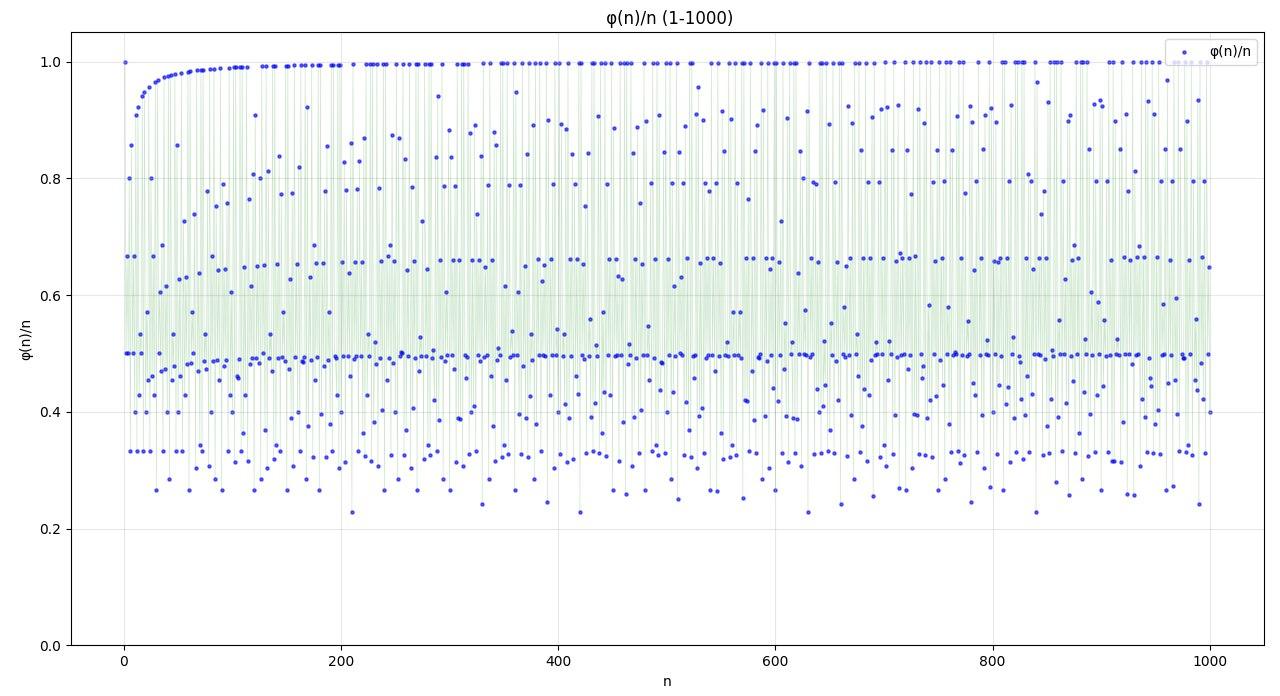
Task: Select the 1000 tick label on the x-axis
Action: click(x=1210, y=661)
